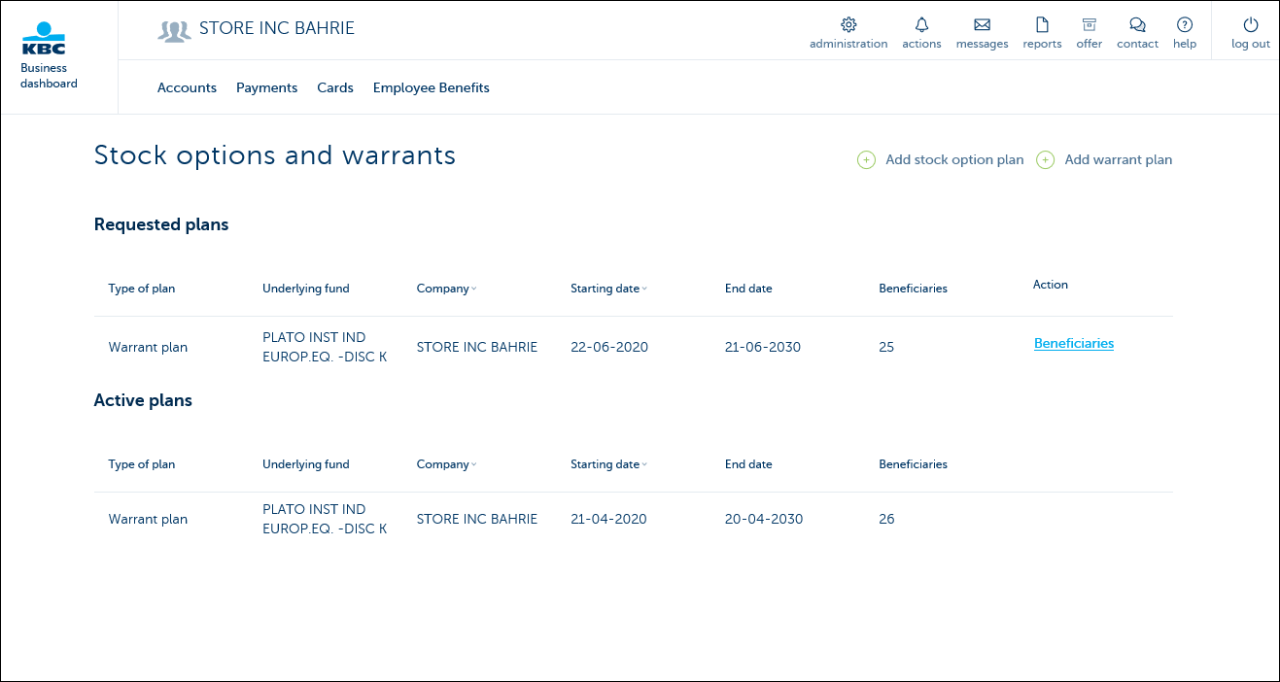Select the Employee Benefits menu item
1280x682 pixels.
coord(430,87)
